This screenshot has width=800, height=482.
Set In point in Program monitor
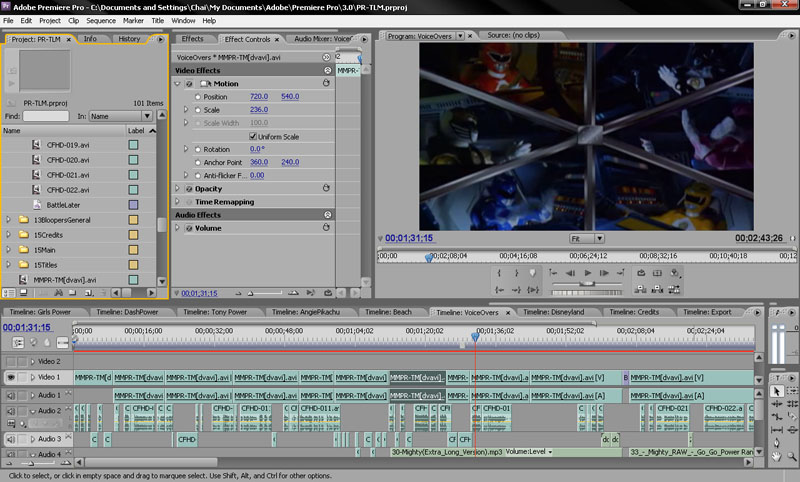(x=499, y=273)
